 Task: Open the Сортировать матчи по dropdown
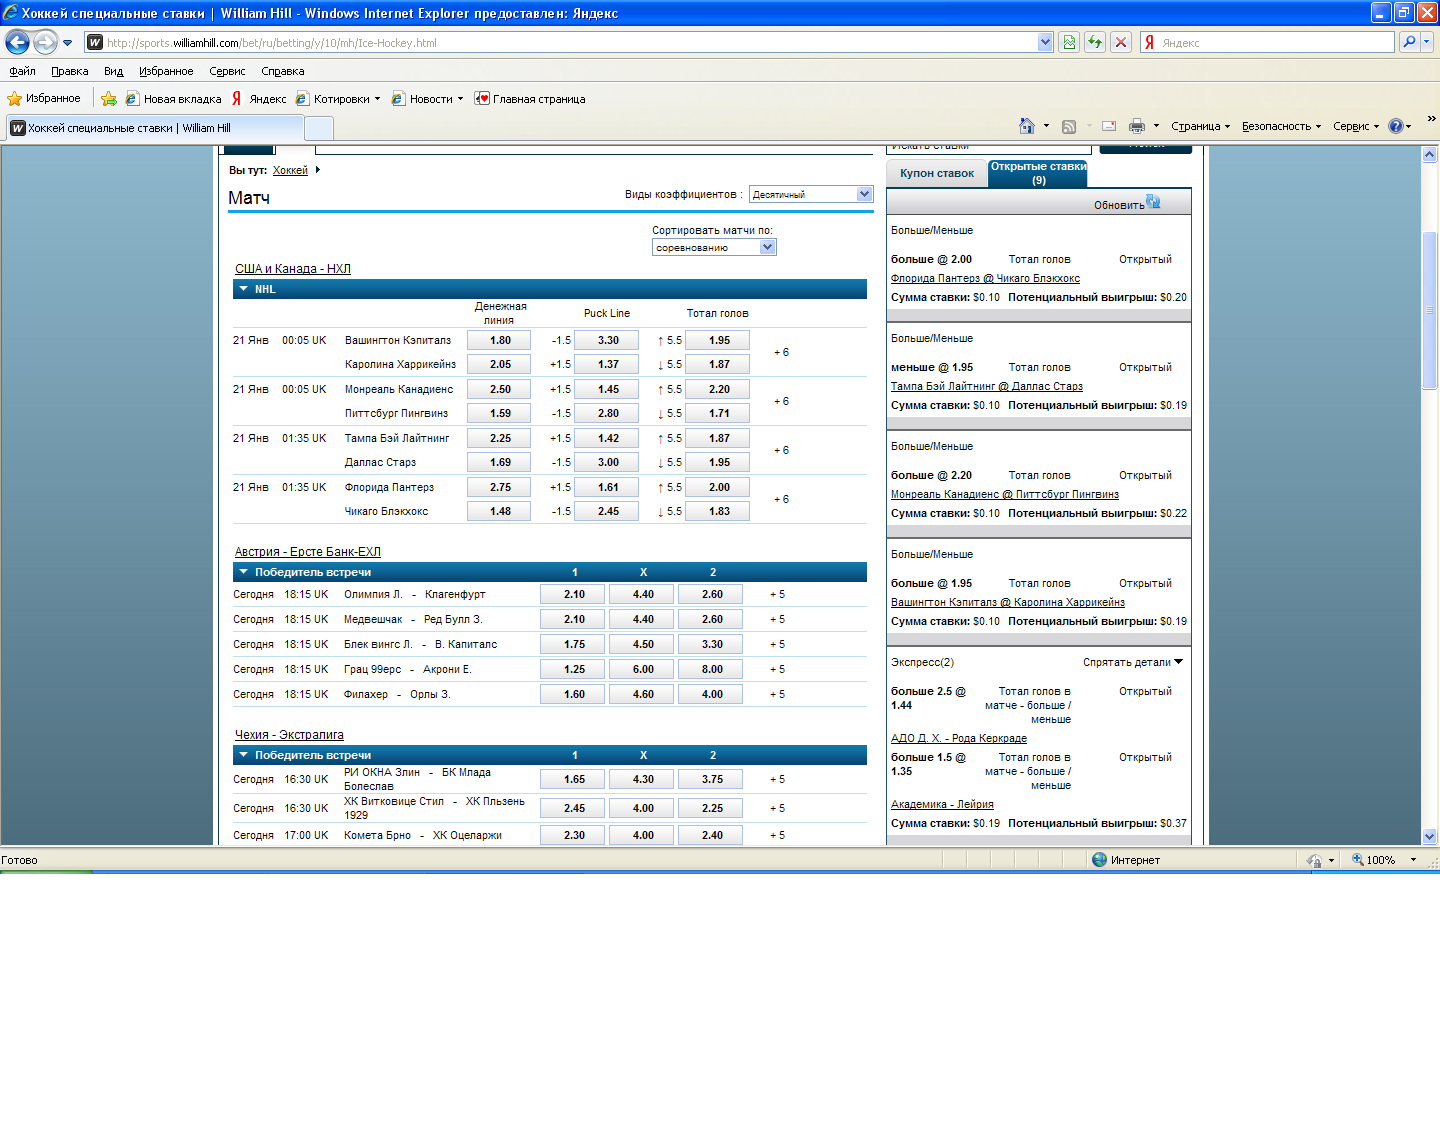click(x=767, y=247)
